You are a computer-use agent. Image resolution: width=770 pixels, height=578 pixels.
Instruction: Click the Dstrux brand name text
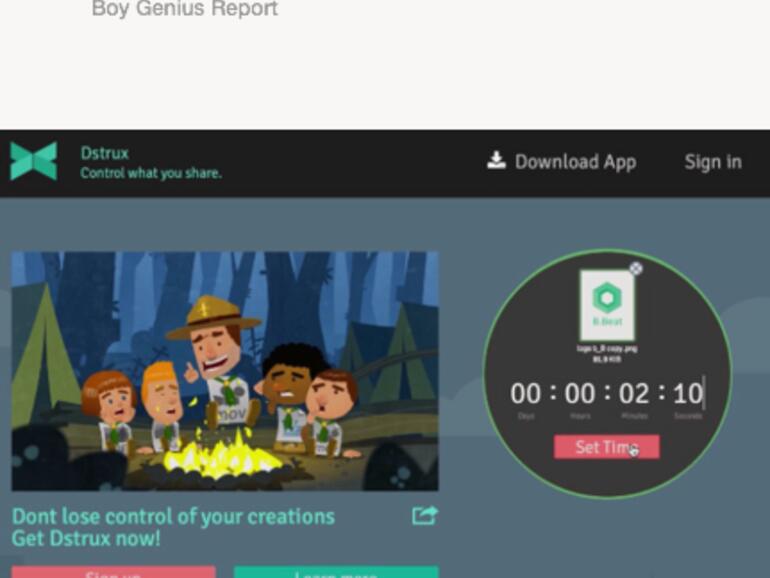tap(105, 153)
